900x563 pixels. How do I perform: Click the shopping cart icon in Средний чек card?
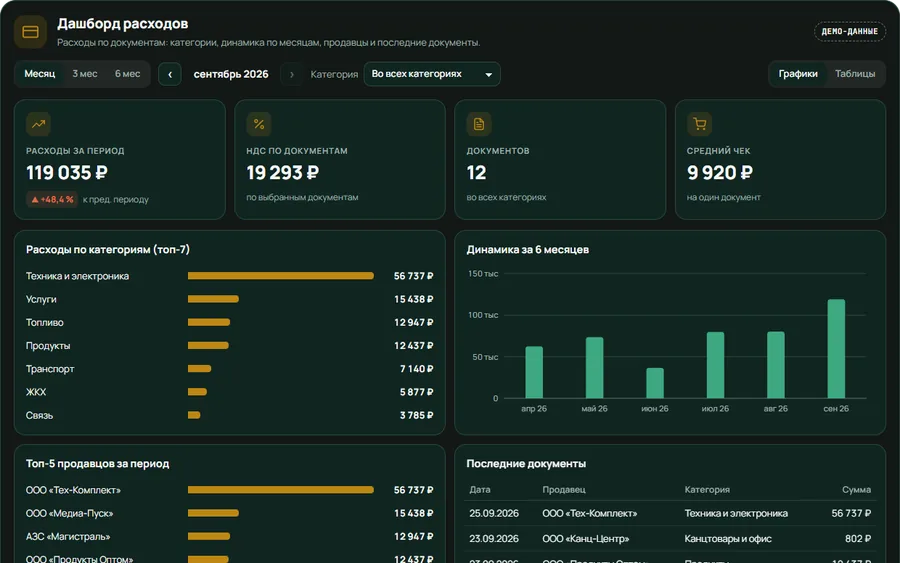click(699, 124)
